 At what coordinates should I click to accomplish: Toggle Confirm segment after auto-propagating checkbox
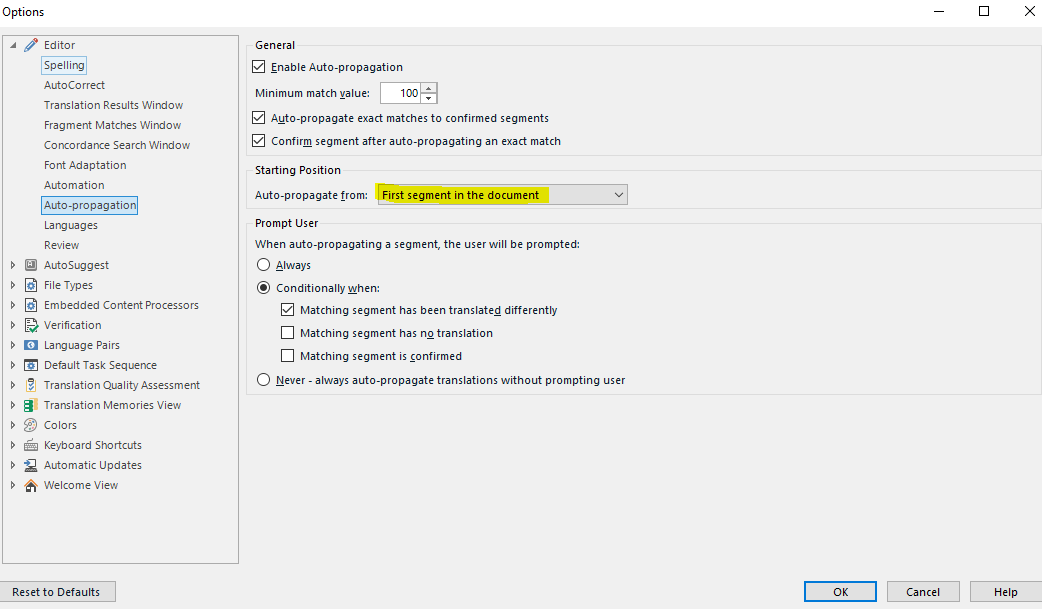point(260,141)
